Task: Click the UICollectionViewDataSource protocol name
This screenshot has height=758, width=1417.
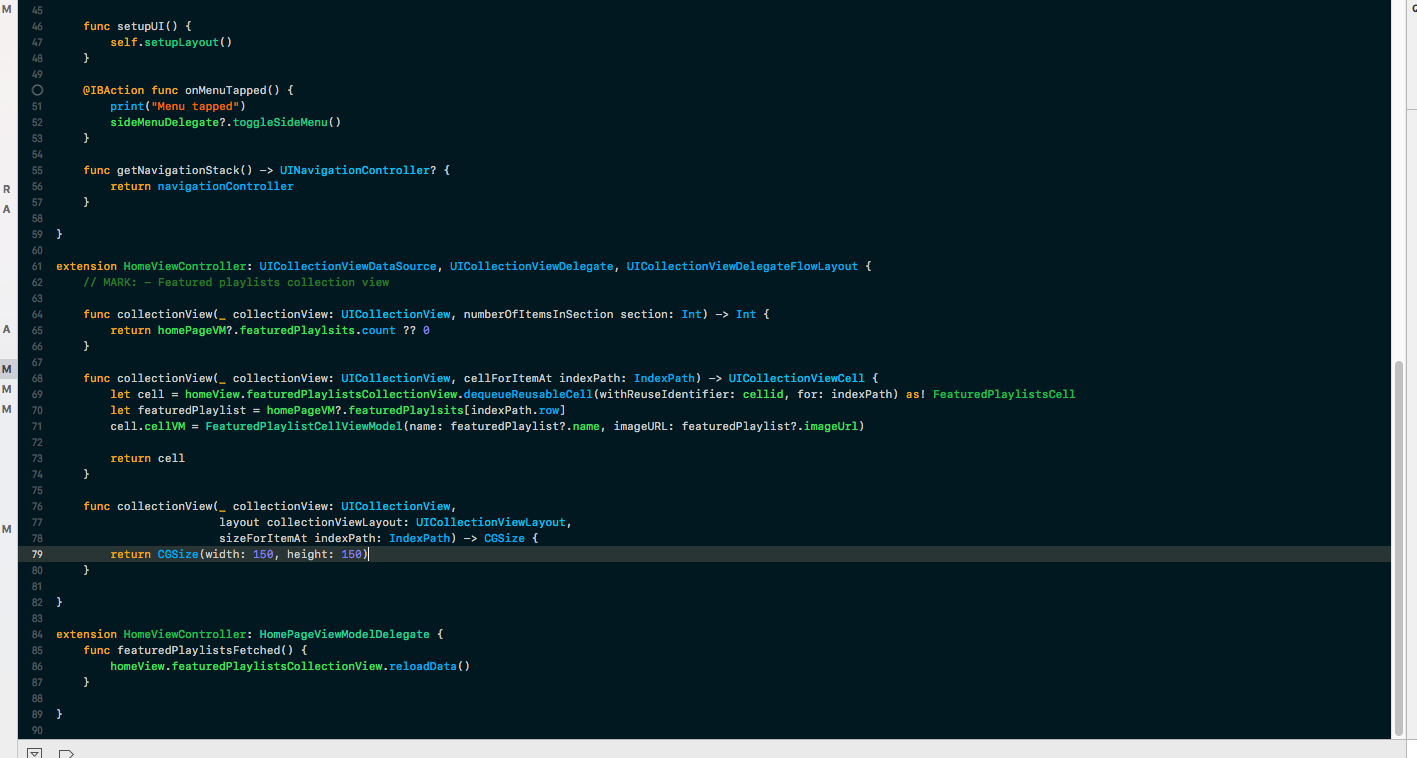Action: tap(348, 266)
